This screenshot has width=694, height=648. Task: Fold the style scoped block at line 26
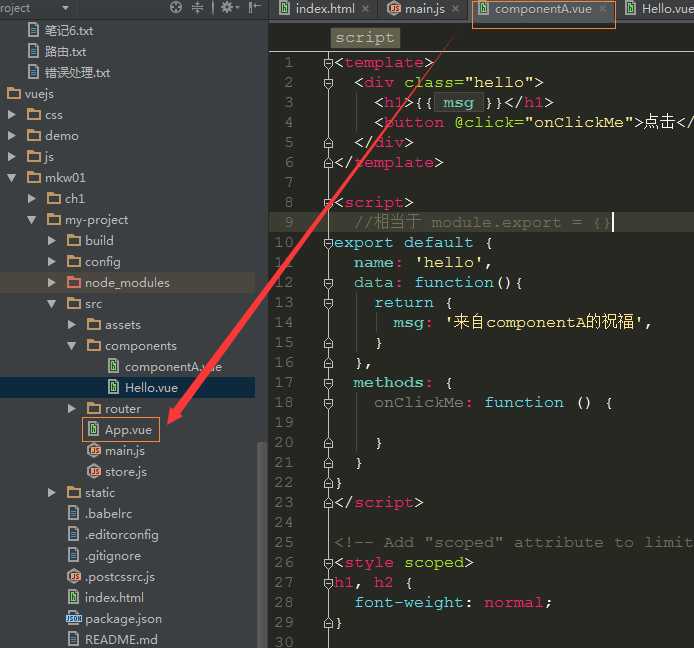[328, 563]
